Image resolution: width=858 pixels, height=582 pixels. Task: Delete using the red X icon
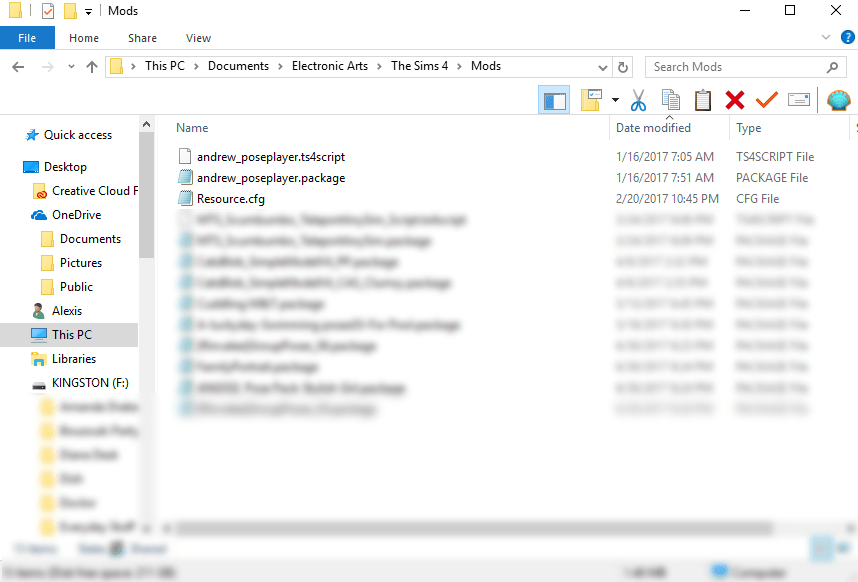734,100
